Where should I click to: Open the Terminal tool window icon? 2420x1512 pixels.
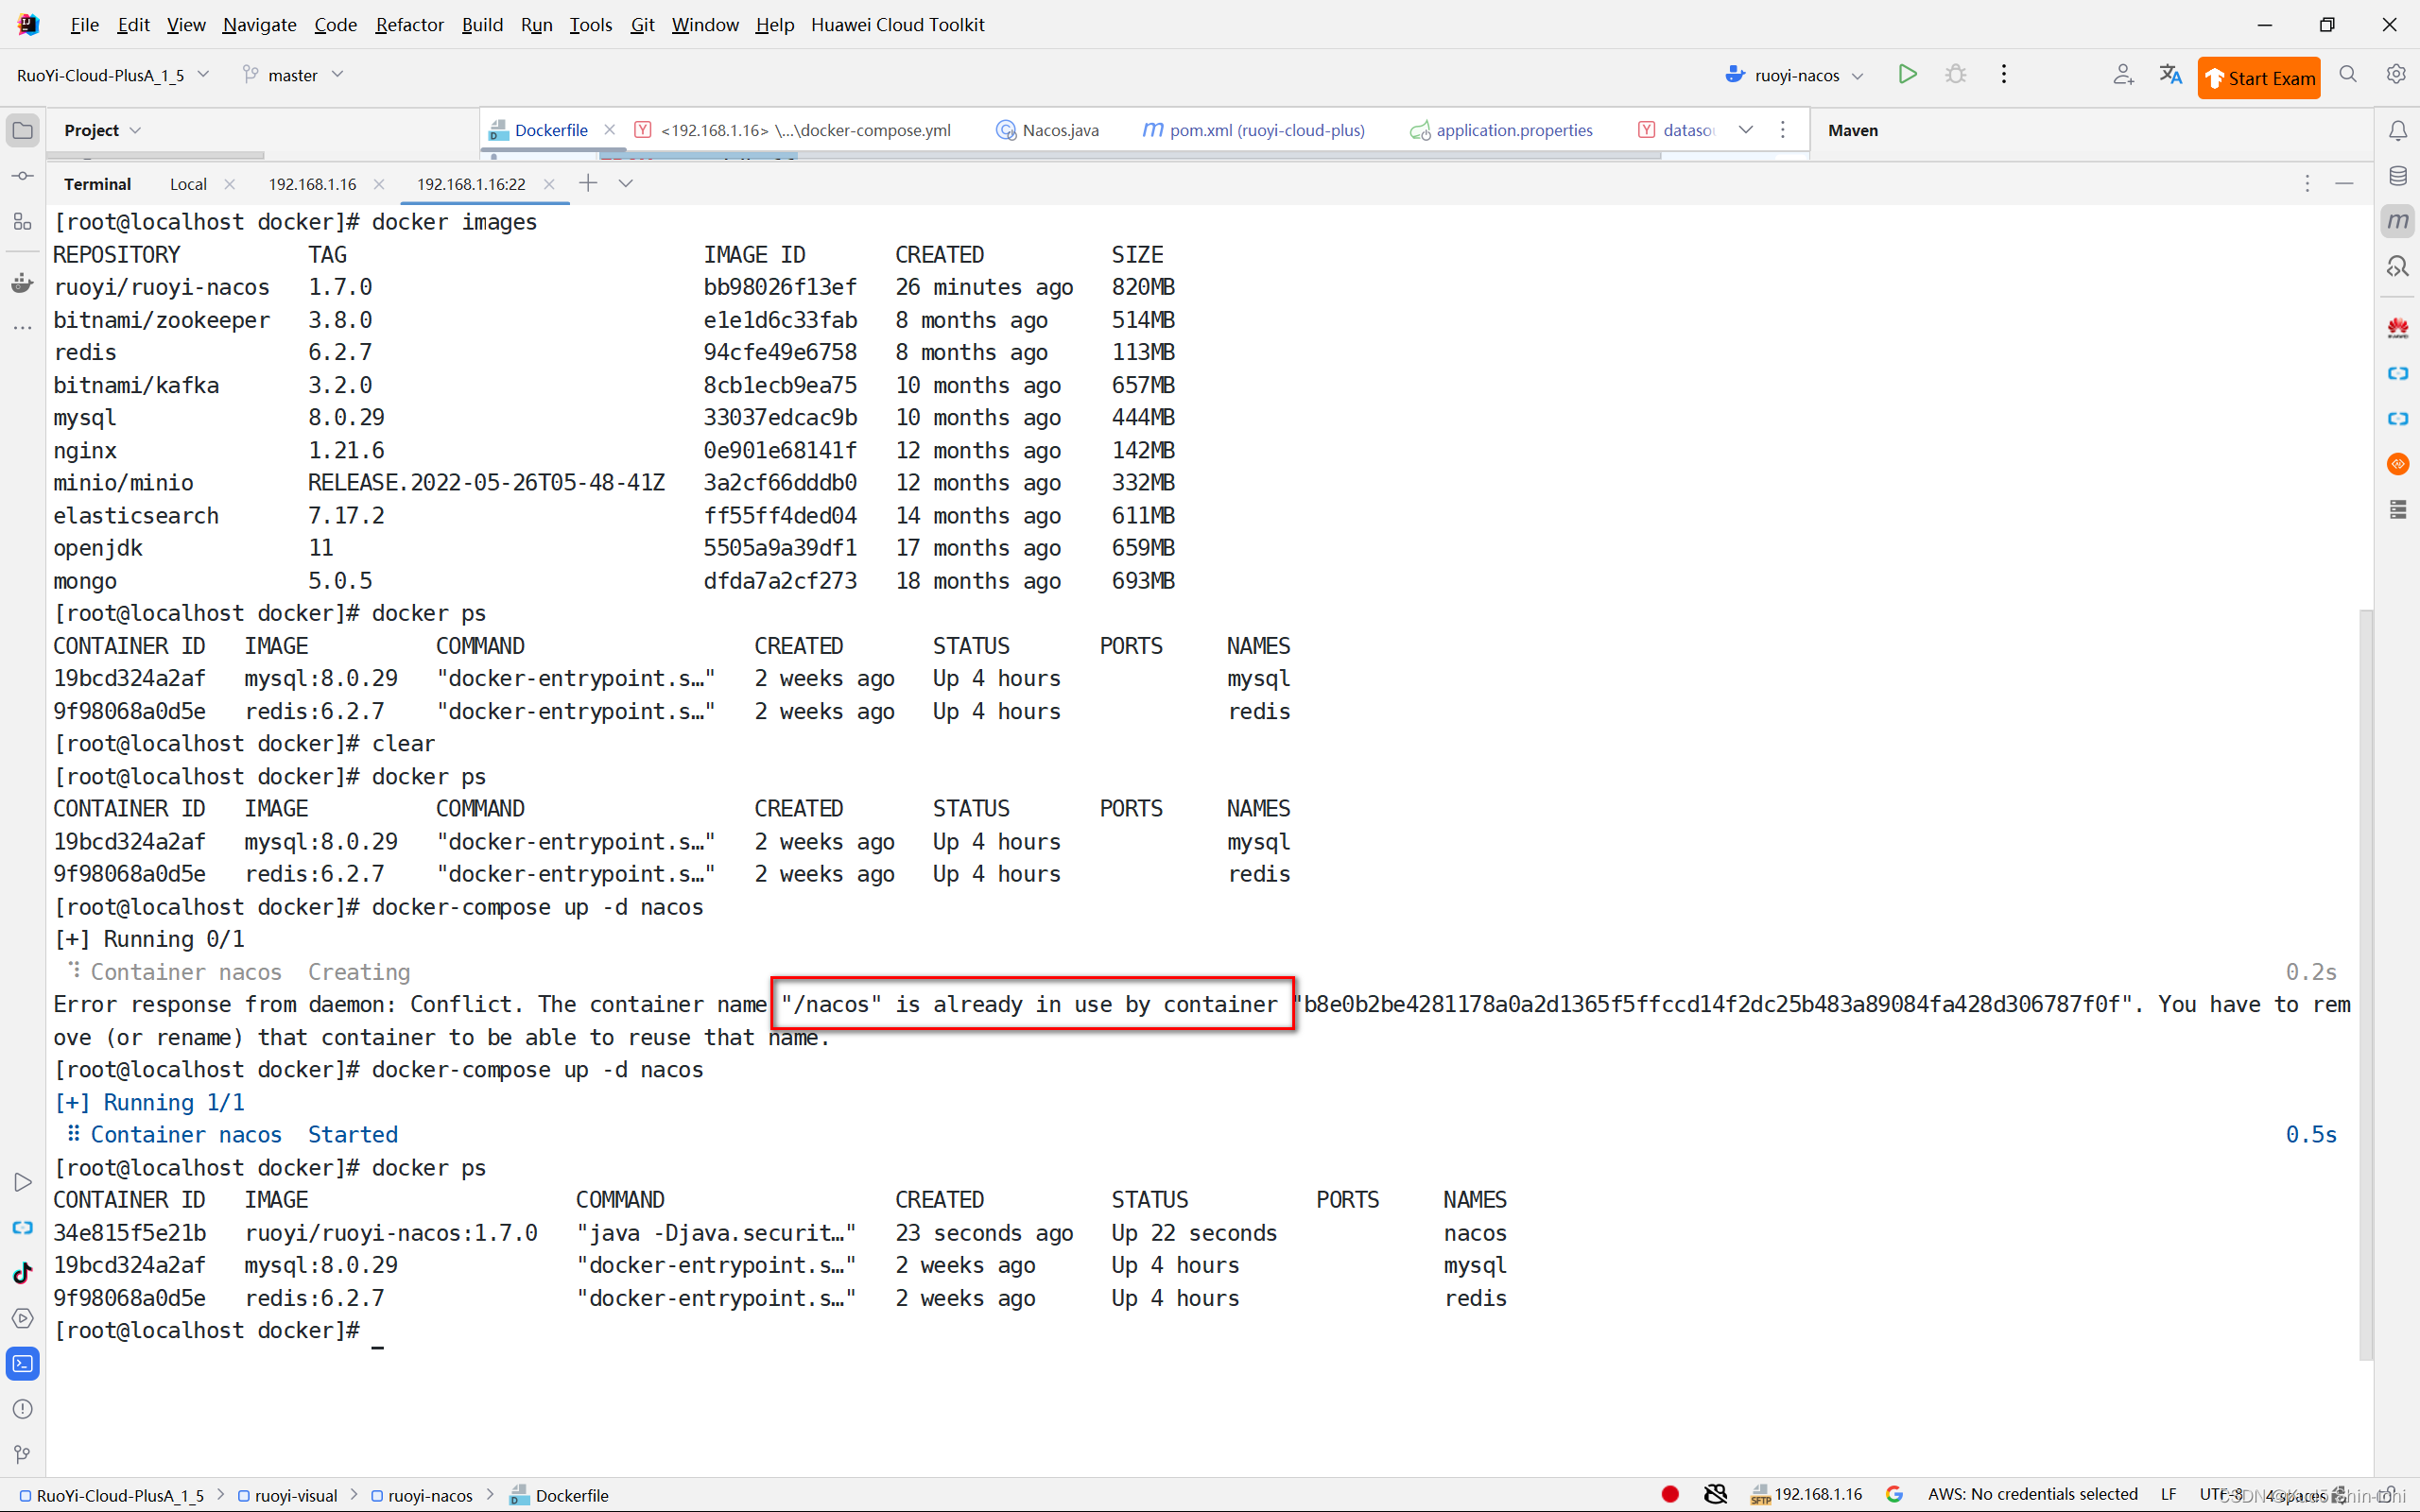click(x=22, y=1364)
